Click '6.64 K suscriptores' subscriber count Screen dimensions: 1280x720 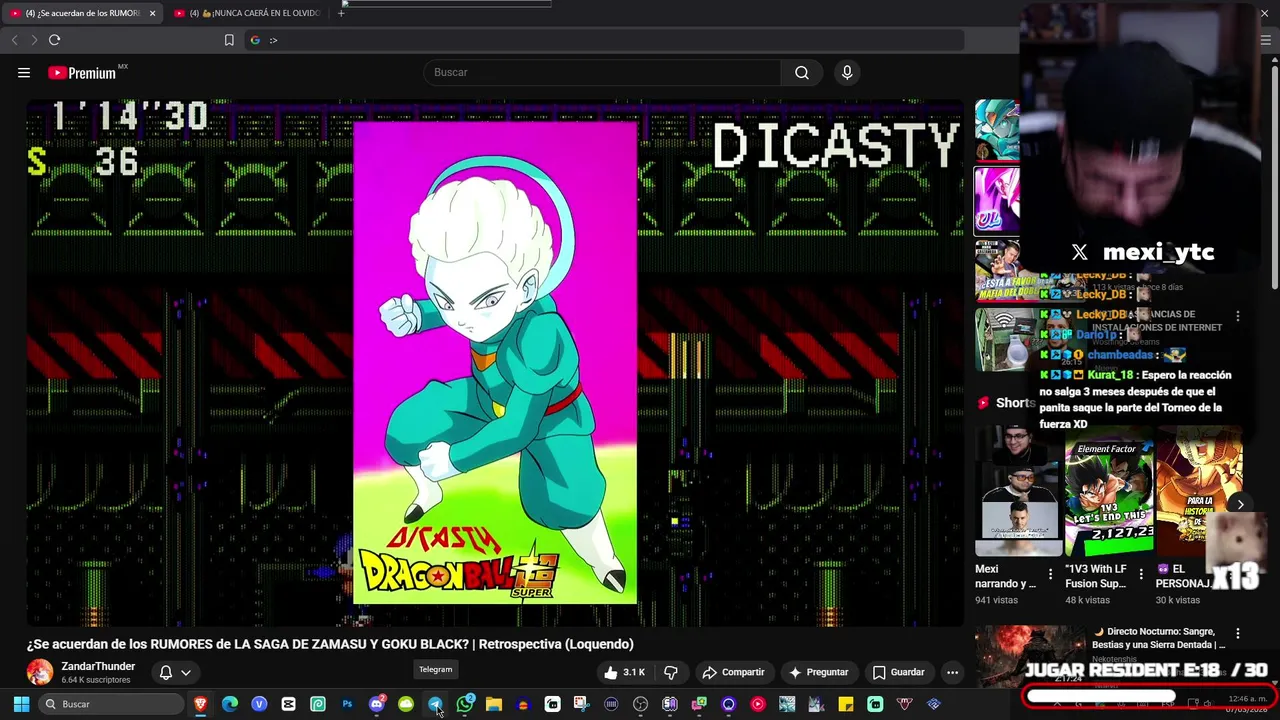pyautogui.click(x=96, y=680)
